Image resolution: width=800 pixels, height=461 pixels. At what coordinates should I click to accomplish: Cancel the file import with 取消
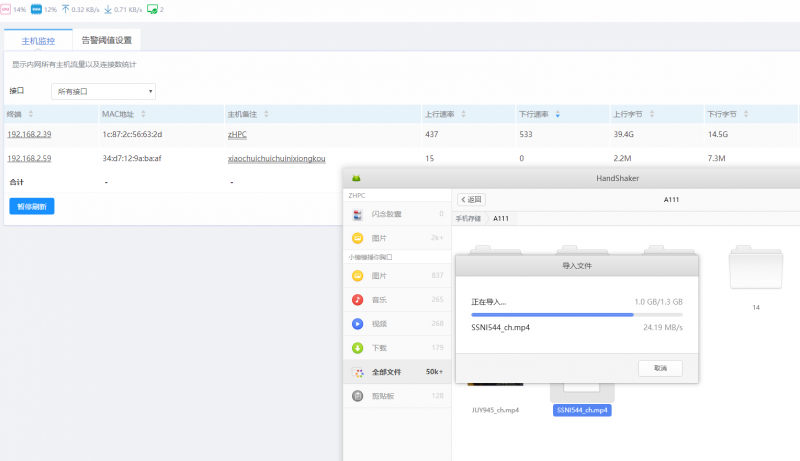[660, 368]
